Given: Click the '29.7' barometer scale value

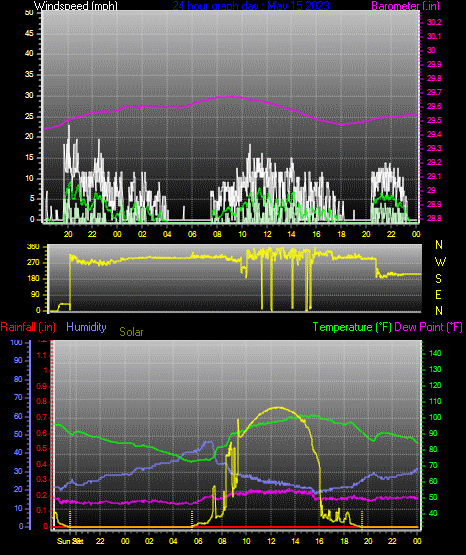Looking at the screenshot, I should click(x=434, y=92).
